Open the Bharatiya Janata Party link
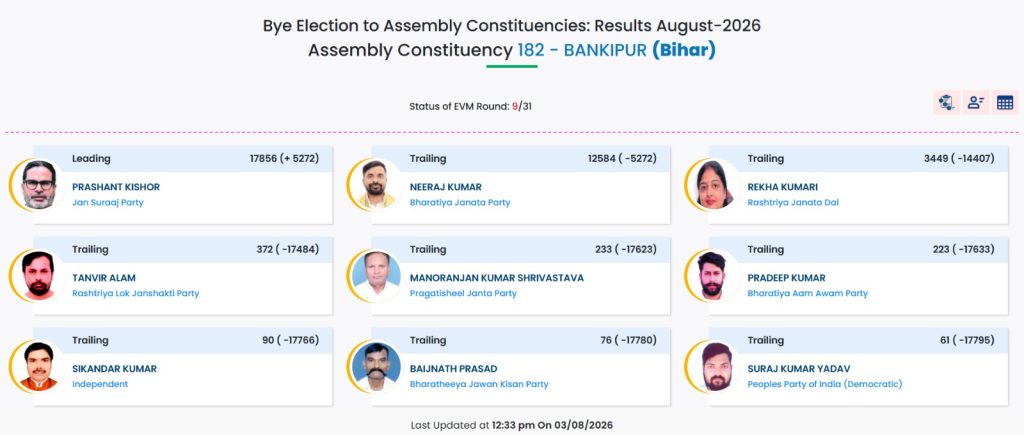Screen dimensions: 1024x435 click(x=460, y=202)
